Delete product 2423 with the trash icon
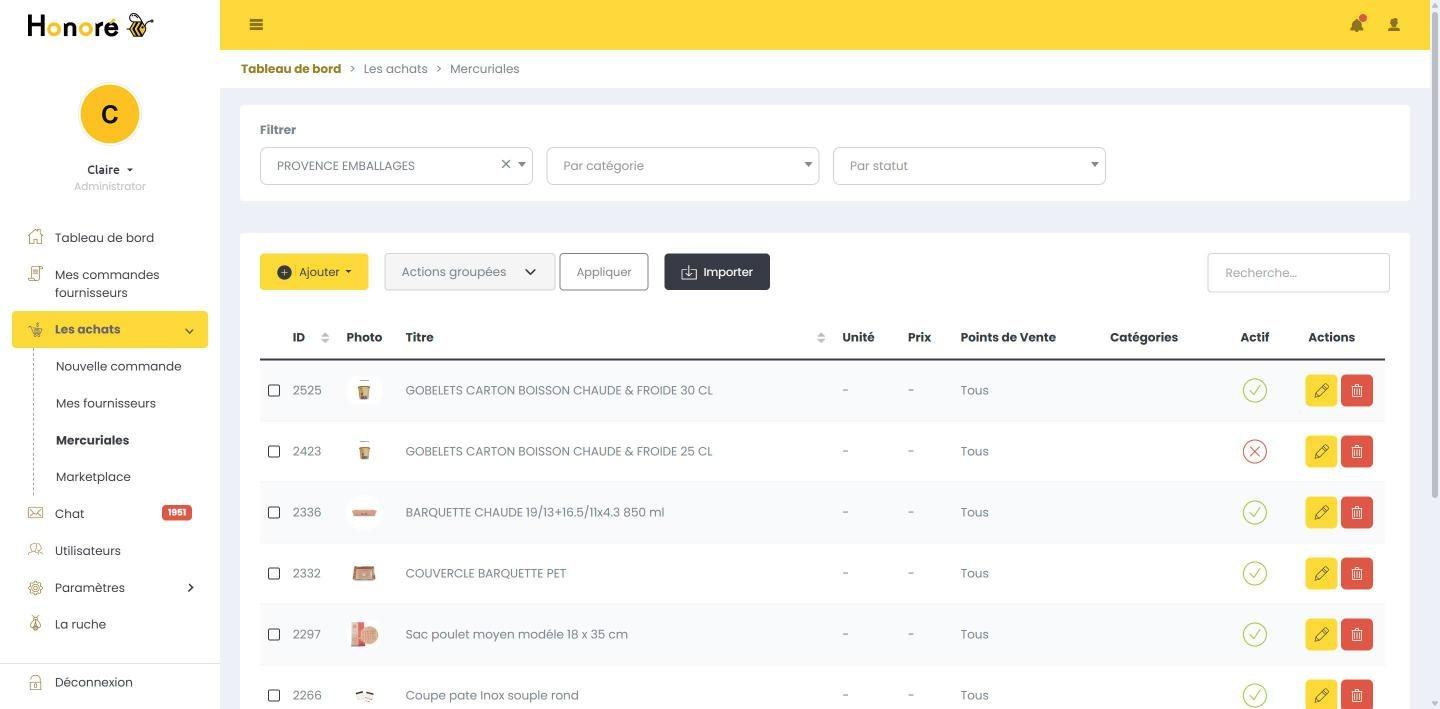This screenshot has height=709, width=1440. click(x=1357, y=451)
